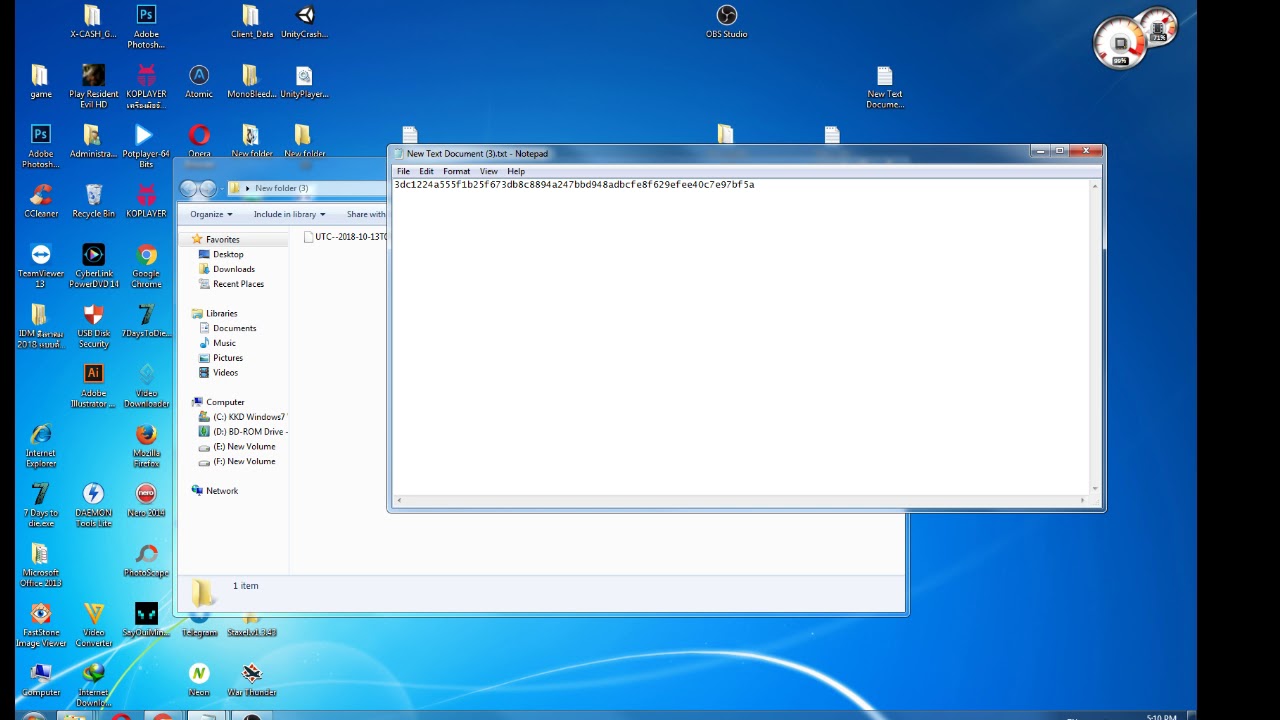Screen dimensions: 1280x720
Task: Launch TeamViewer 13 shortcut
Action: click(x=40, y=266)
